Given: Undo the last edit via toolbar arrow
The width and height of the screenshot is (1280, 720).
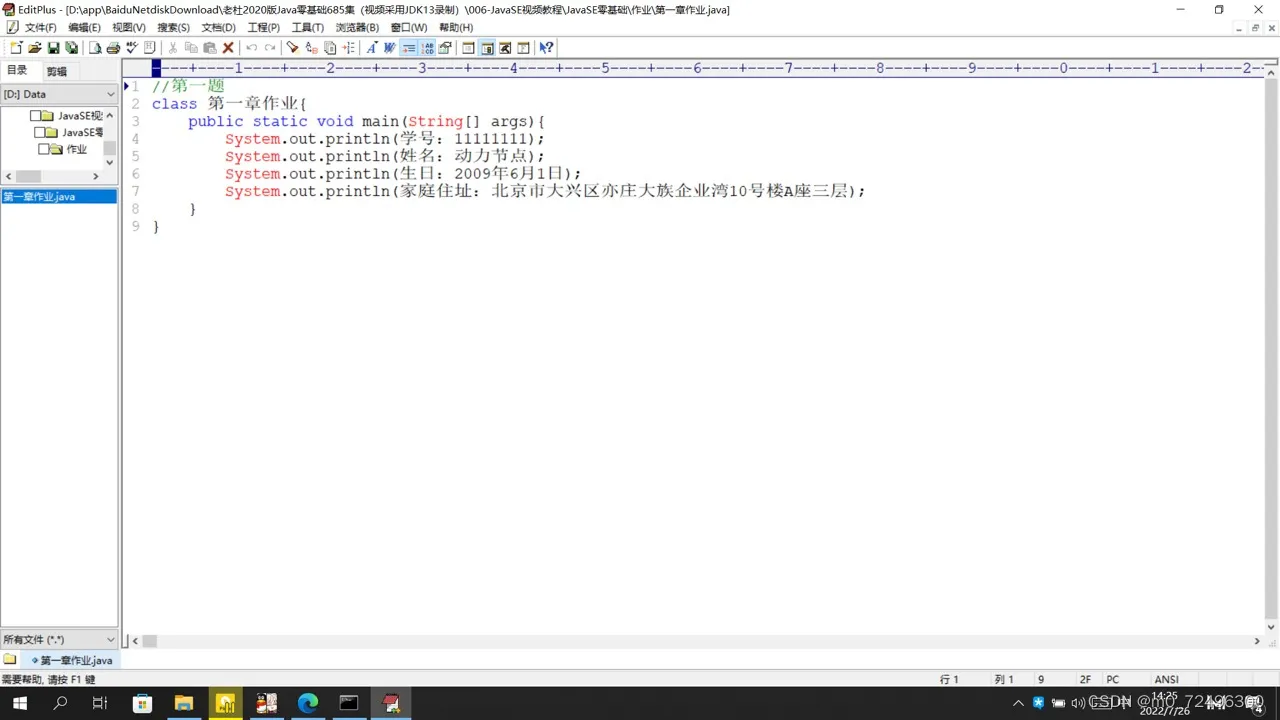Looking at the screenshot, I should (252, 47).
